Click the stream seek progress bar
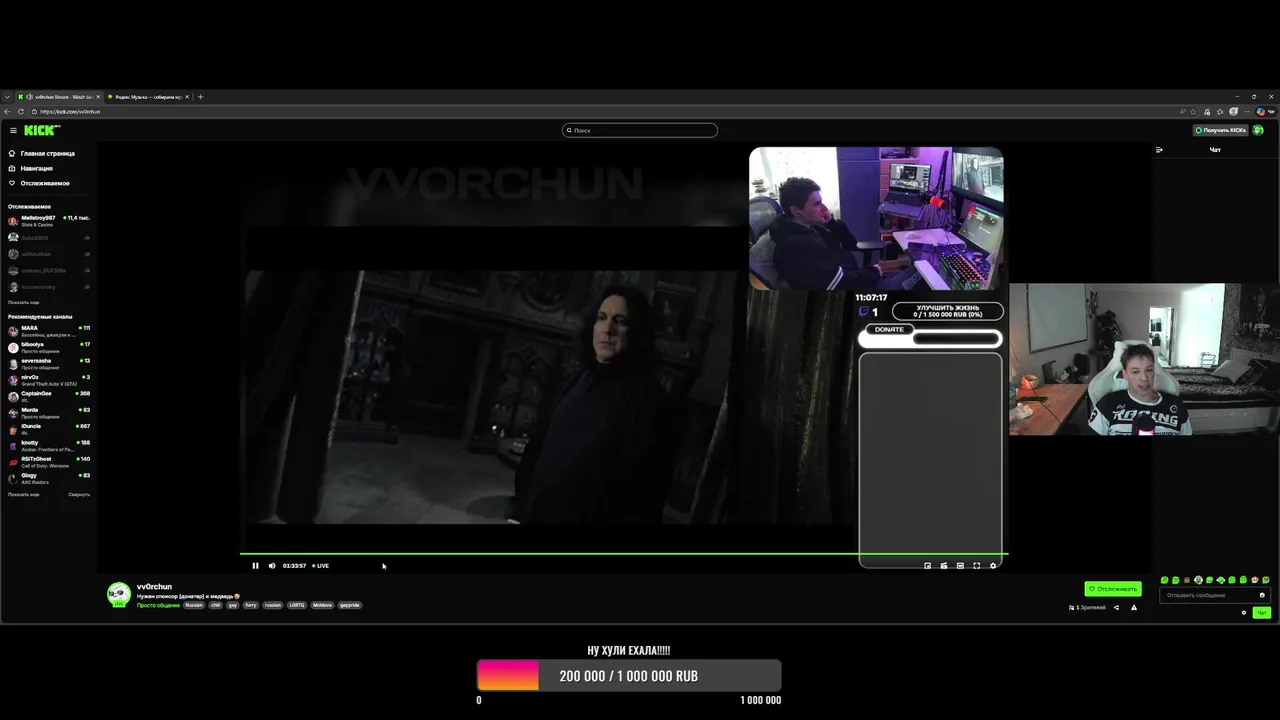The image size is (1280, 720). click(x=624, y=553)
